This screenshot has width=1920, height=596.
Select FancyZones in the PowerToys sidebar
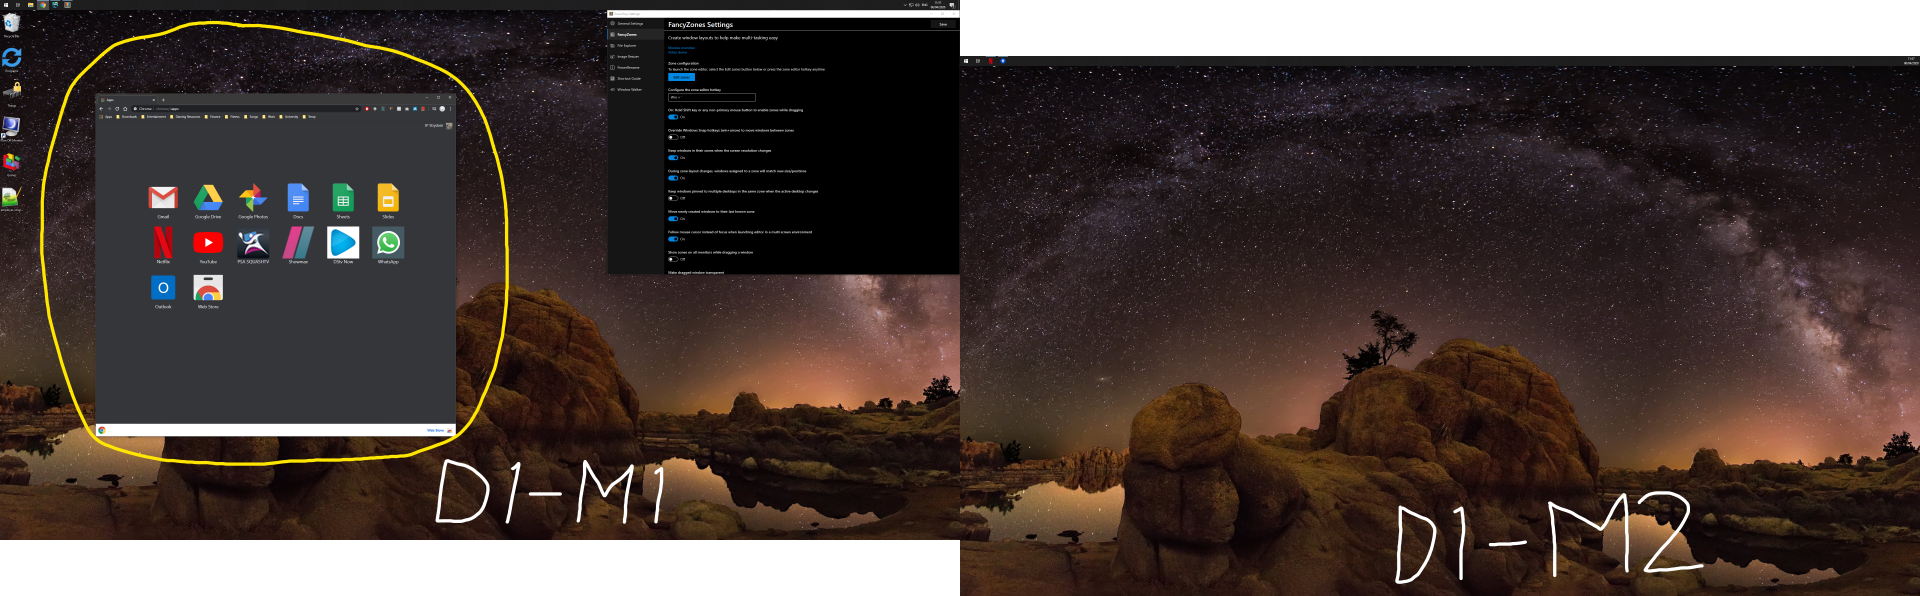tap(636, 34)
